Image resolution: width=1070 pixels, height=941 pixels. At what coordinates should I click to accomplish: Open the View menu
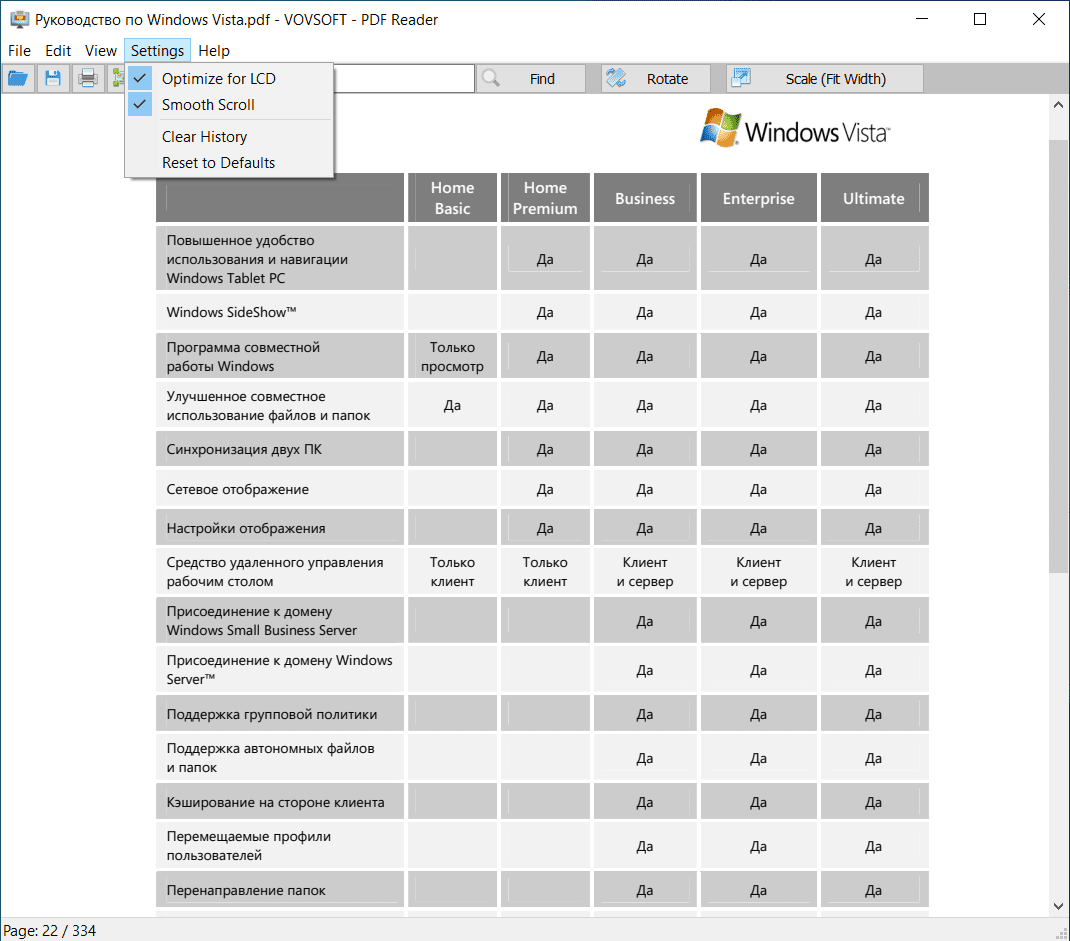(101, 50)
